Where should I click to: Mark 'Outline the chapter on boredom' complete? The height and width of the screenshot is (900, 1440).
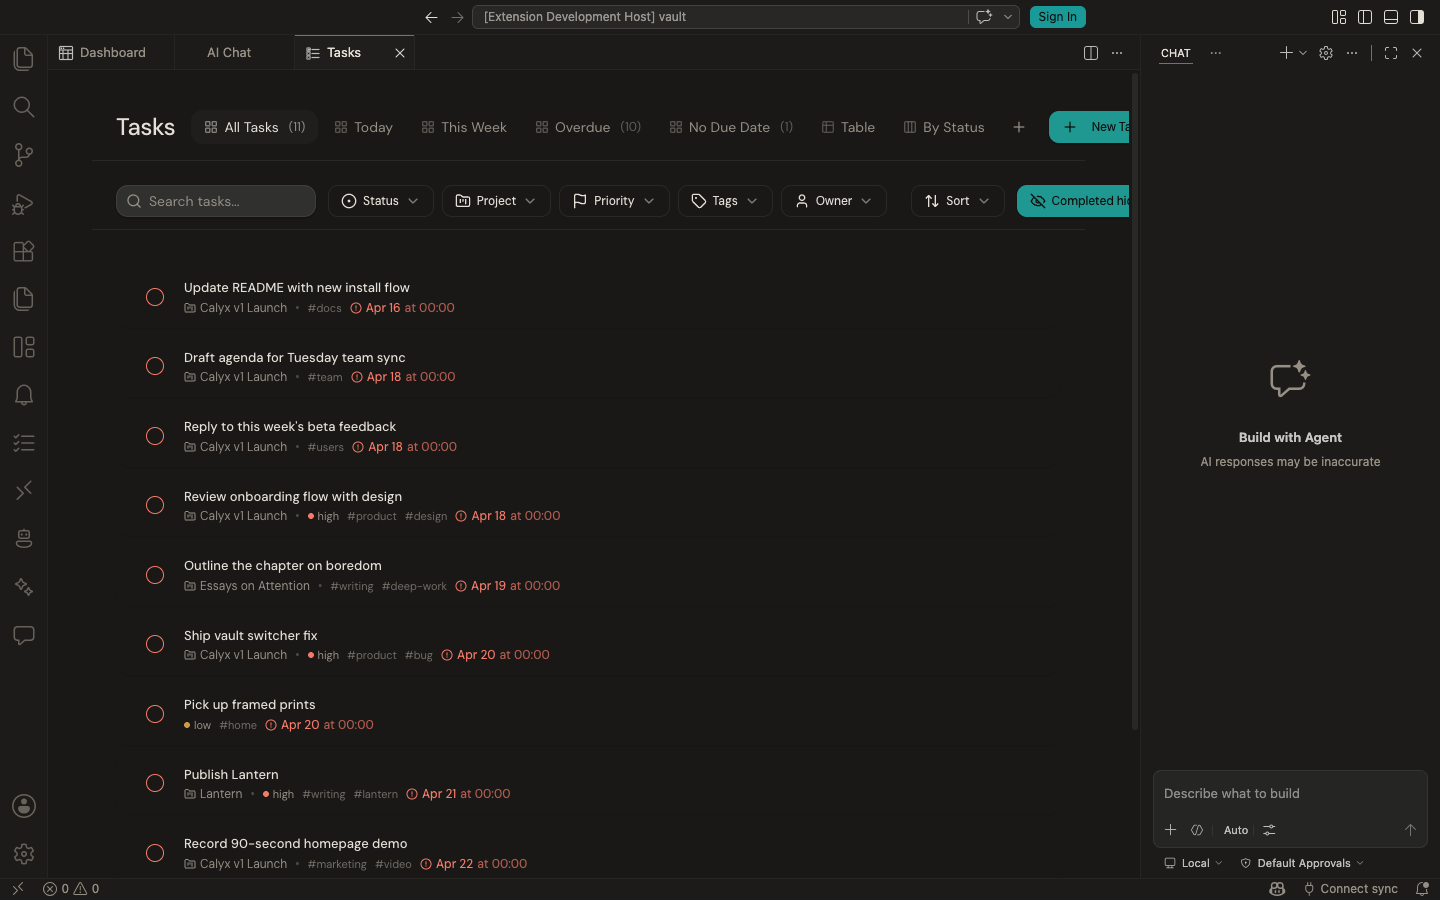pos(155,575)
